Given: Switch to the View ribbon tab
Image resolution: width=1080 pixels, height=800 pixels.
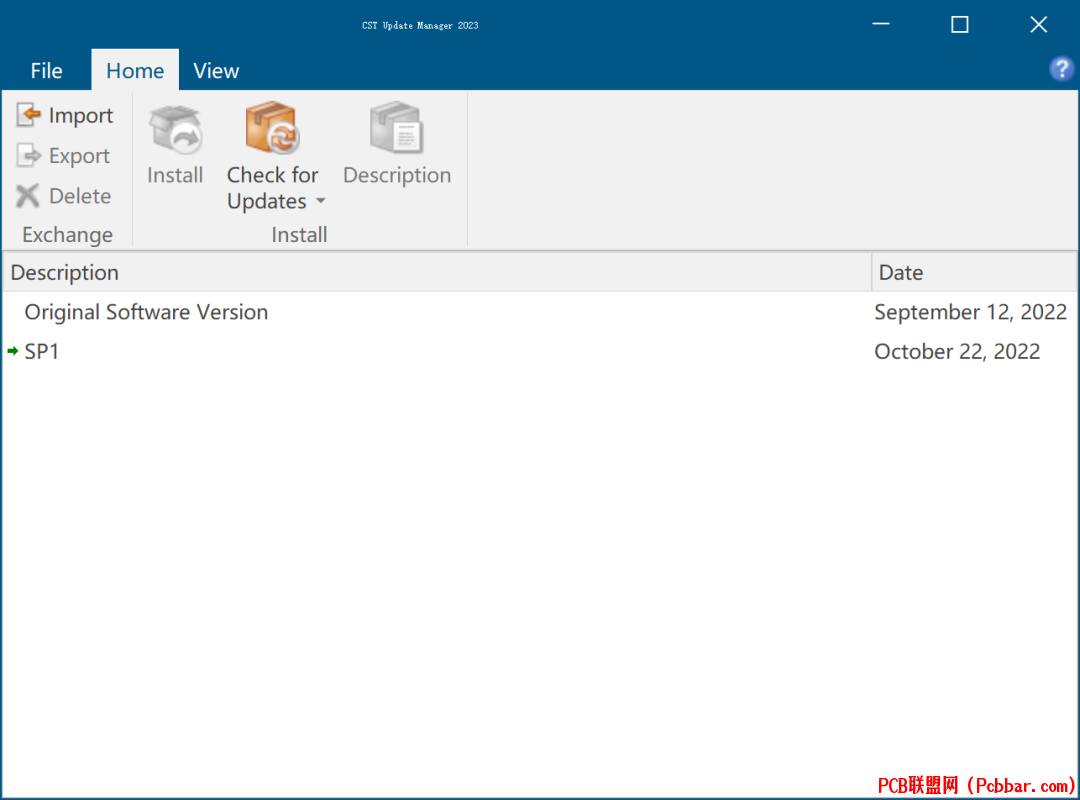Looking at the screenshot, I should [x=216, y=70].
